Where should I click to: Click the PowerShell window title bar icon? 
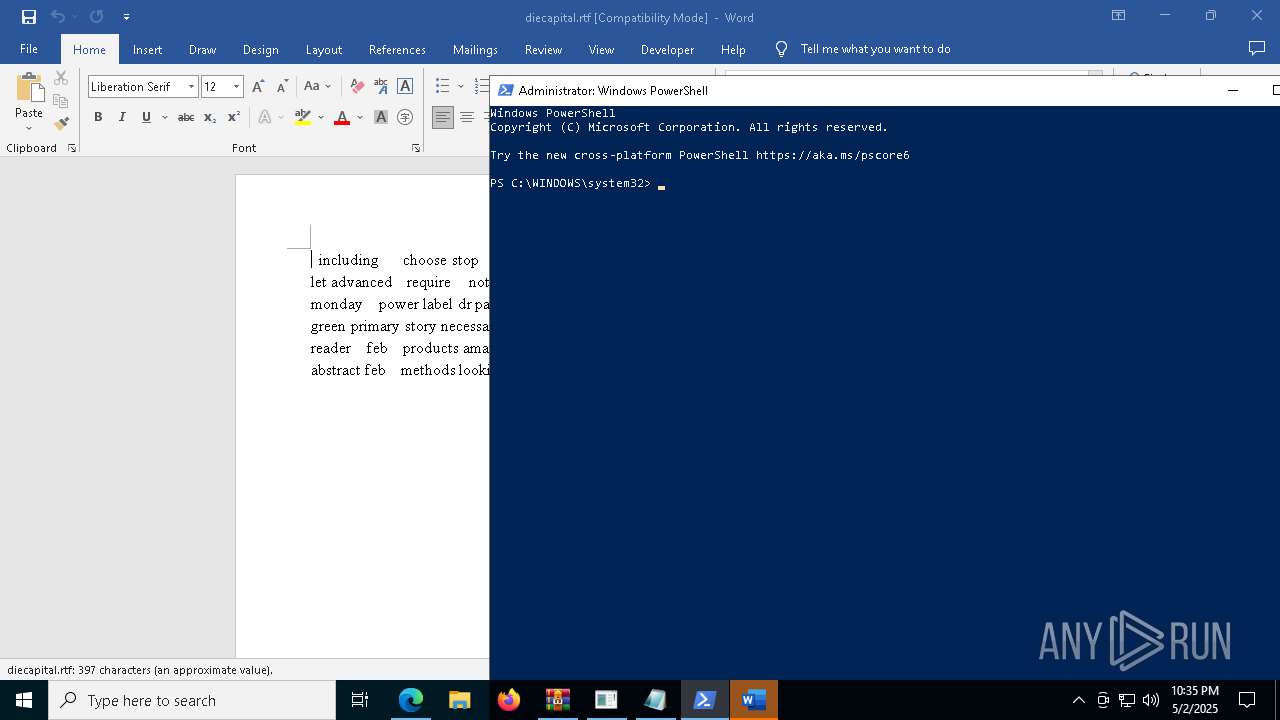(x=506, y=90)
